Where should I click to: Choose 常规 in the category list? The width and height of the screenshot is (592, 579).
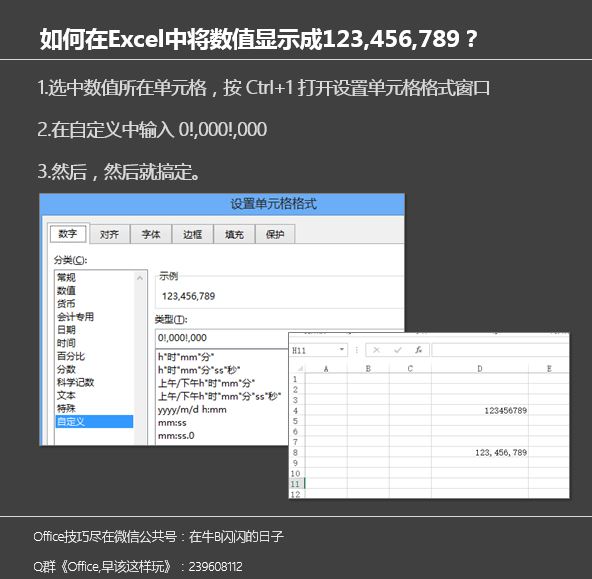click(x=94, y=277)
